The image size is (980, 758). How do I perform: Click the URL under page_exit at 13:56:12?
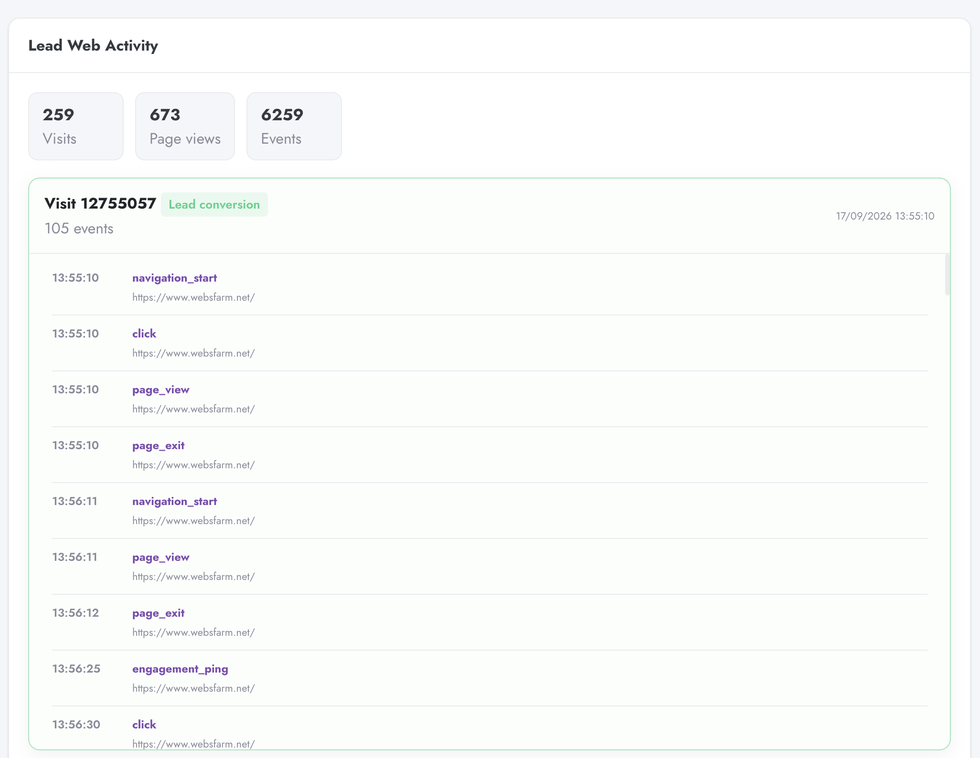tap(194, 632)
